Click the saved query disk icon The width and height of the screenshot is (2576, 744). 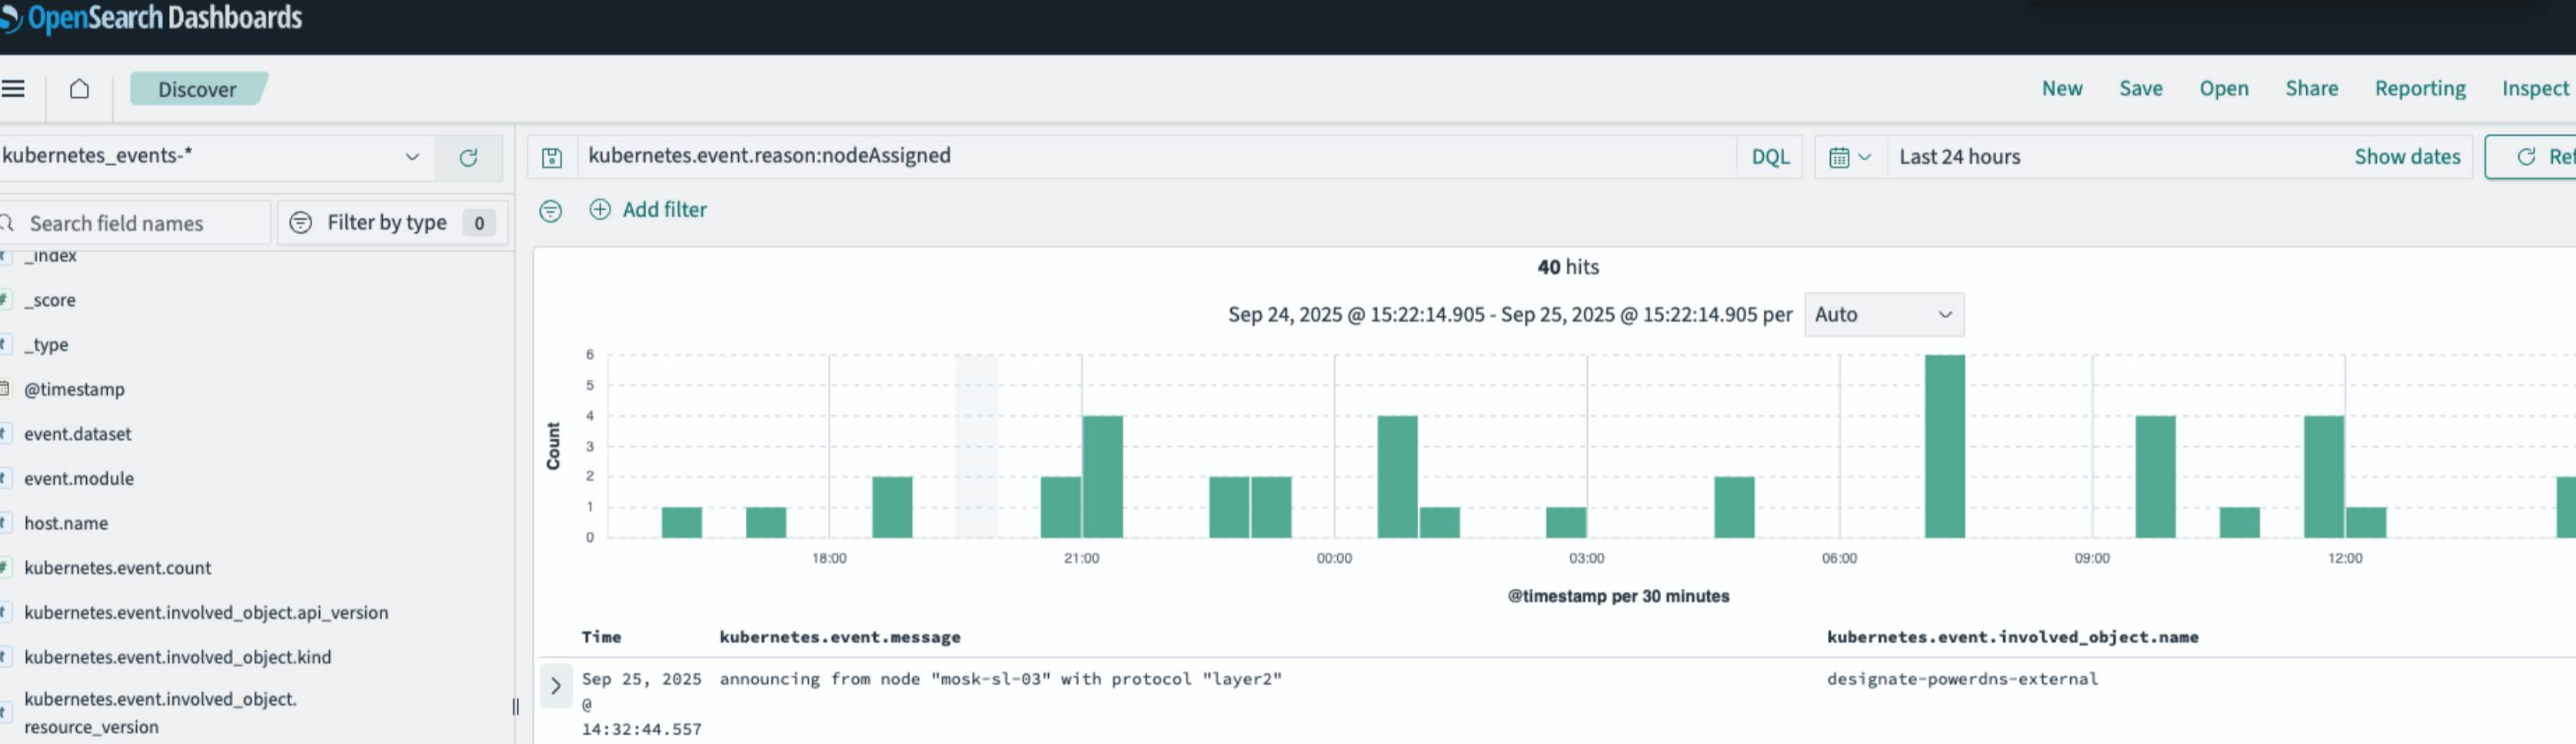(x=552, y=157)
